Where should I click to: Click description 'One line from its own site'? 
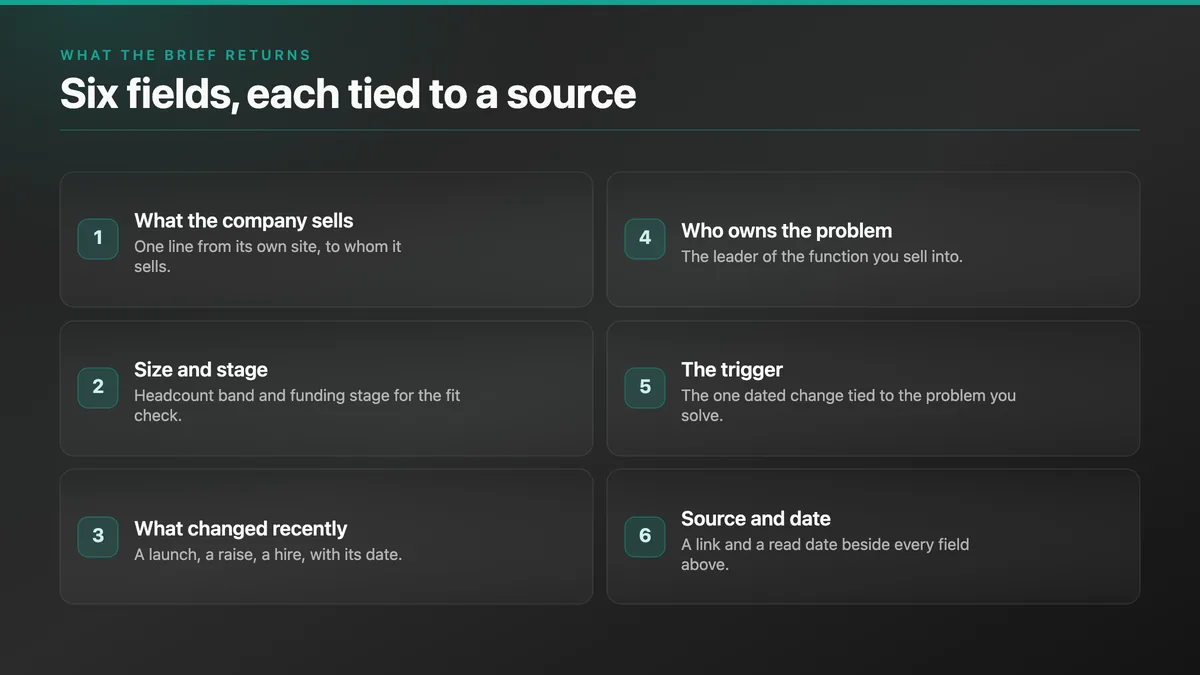click(268, 256)
